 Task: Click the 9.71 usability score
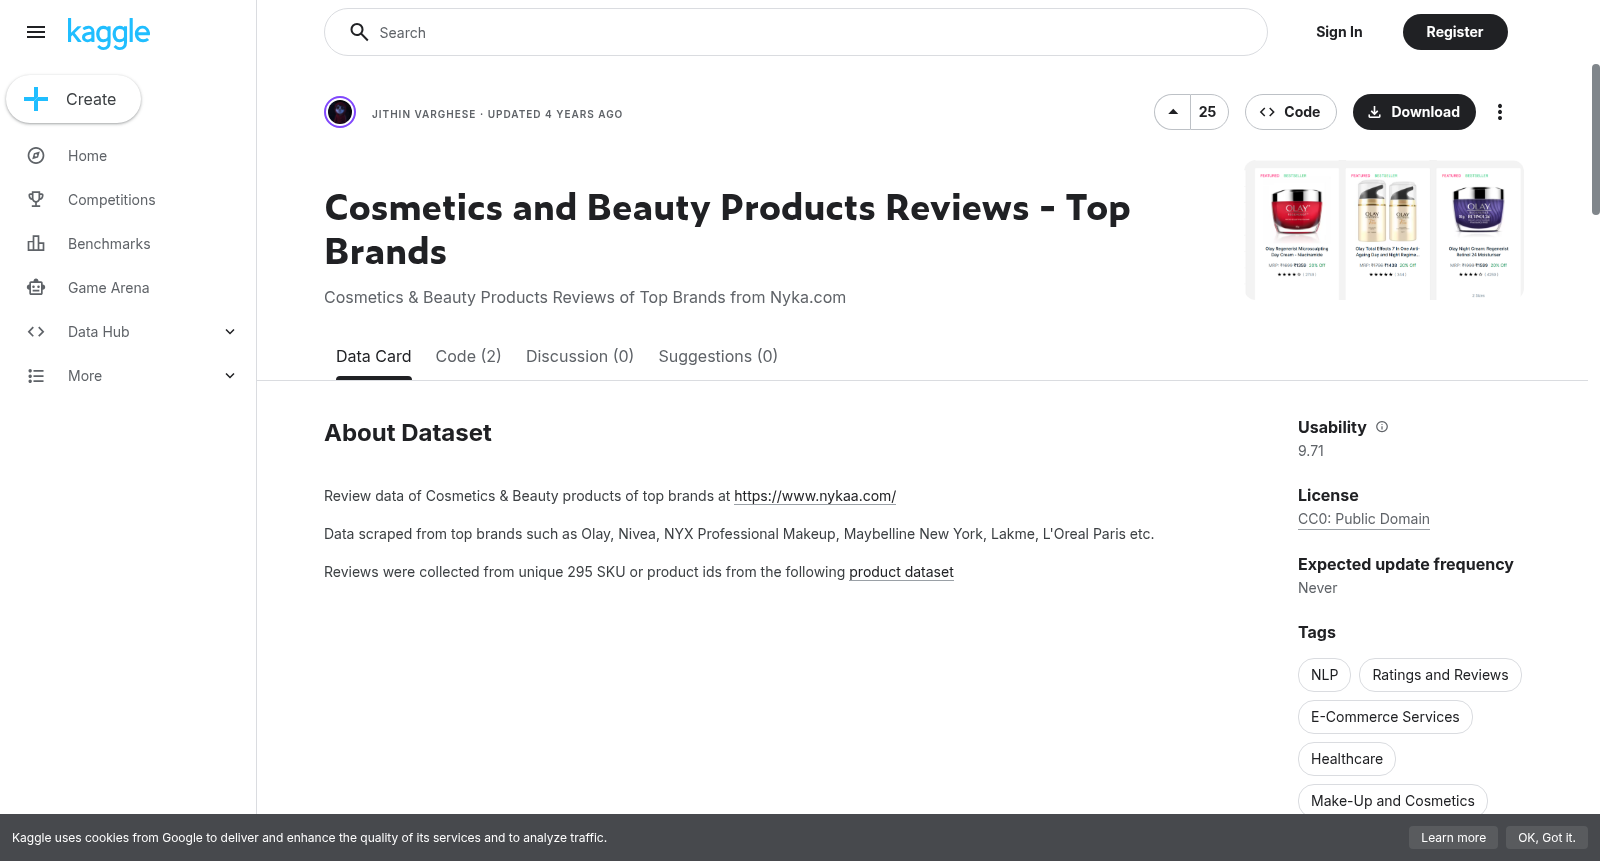(x=1311, y=451)
